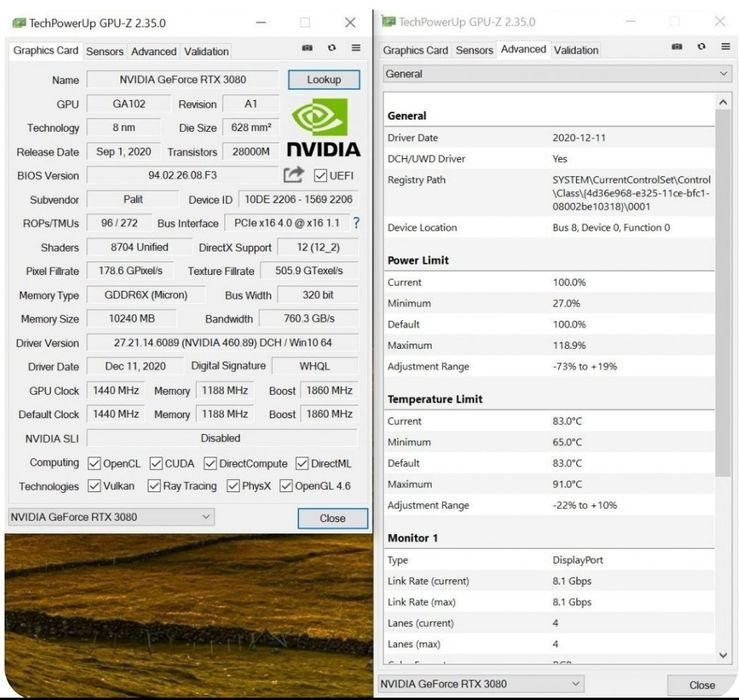Click the NVIDIA SLI Disabled field
This screenshot has width=739, height=700.
tap(222, 438)
